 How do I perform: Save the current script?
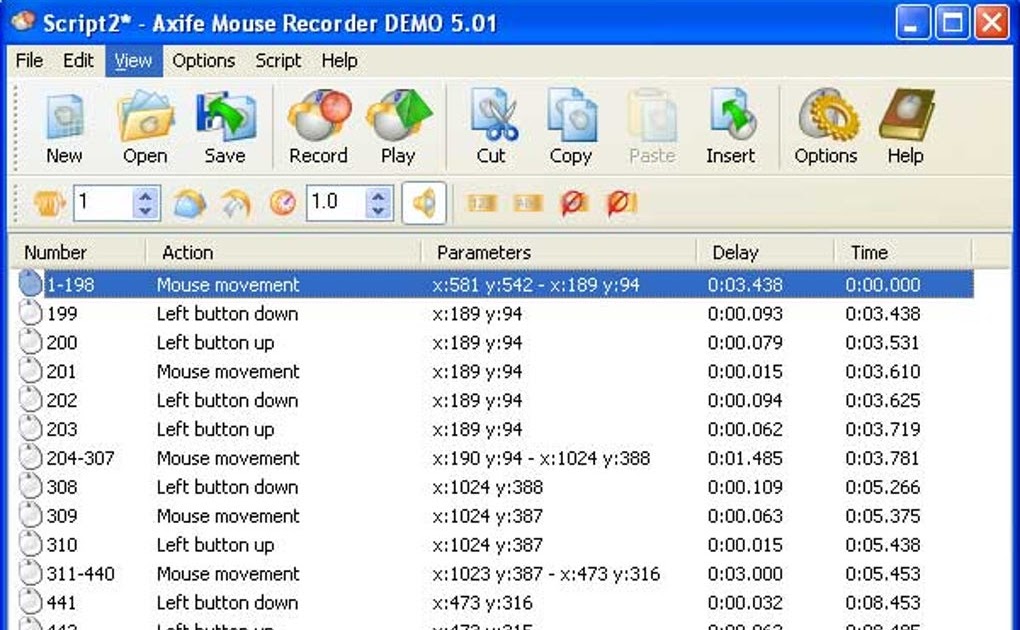point(225,128)
